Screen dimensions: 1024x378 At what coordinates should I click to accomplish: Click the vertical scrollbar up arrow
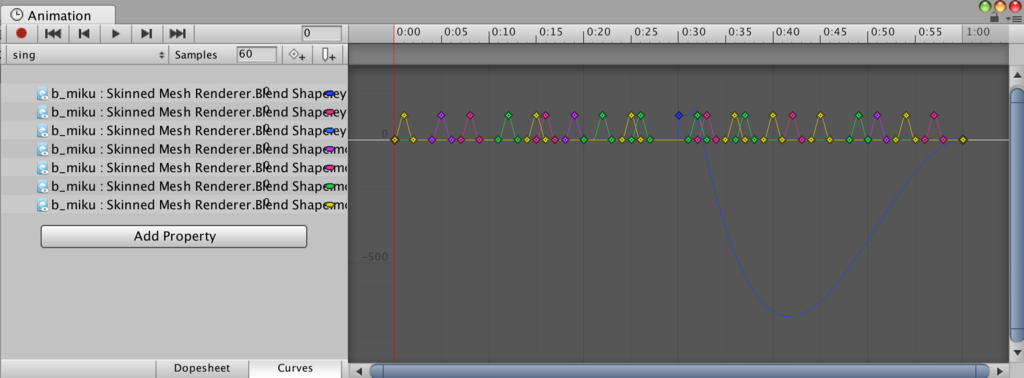[1017, 74]
